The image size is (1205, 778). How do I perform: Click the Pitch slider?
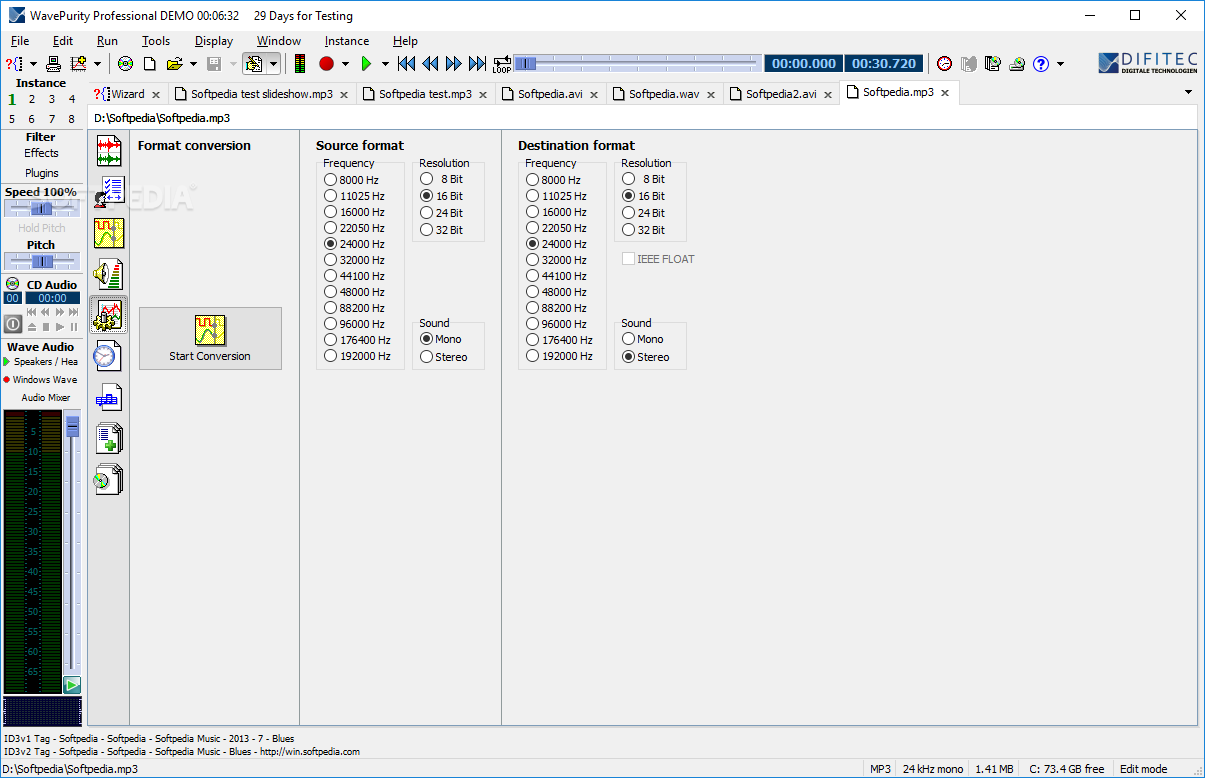42,261
